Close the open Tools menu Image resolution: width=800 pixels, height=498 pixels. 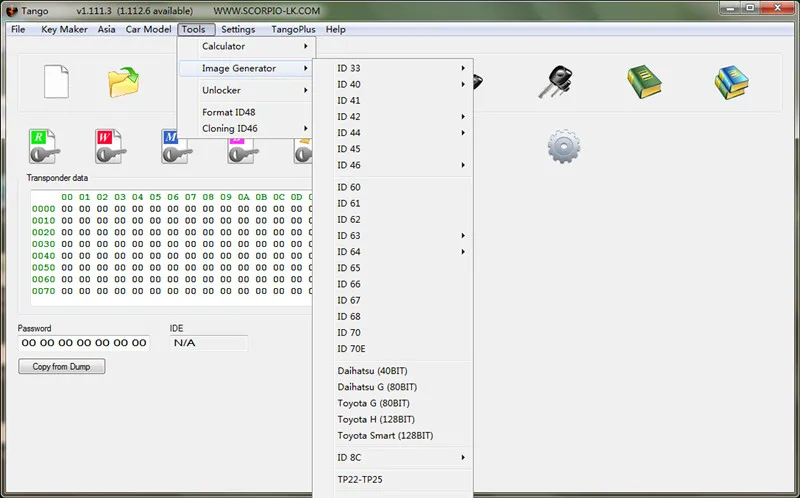pos(196,30)
